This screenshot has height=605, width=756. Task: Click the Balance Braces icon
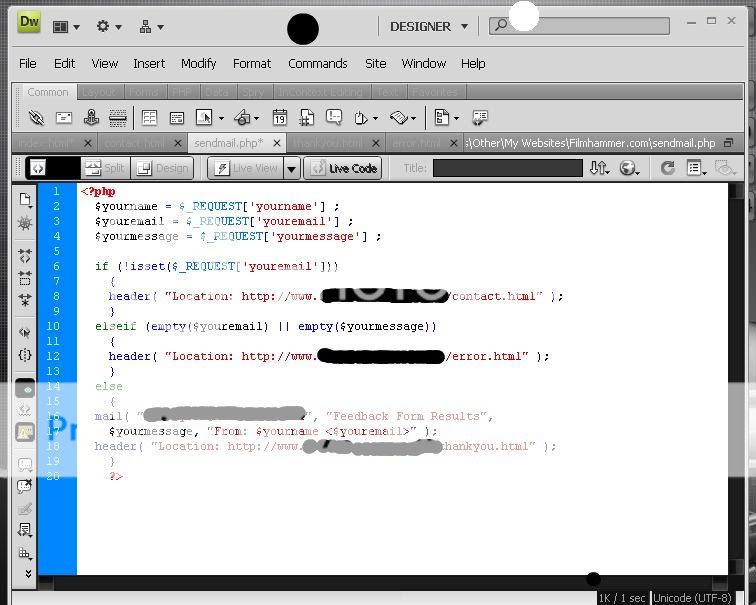click(25, 355)
